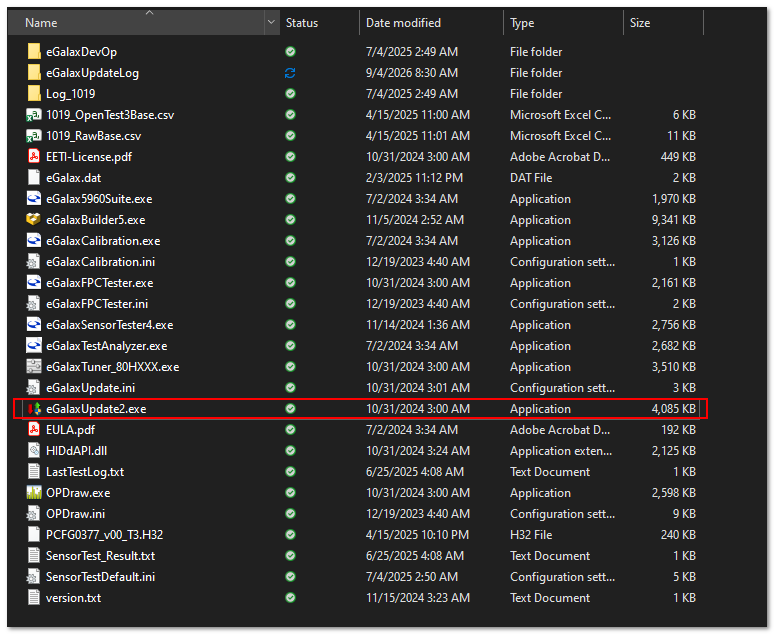Select the file name eGalaxBuilder5.exe
The width and height of the screenshot is (774, 634).
[96, 220]
